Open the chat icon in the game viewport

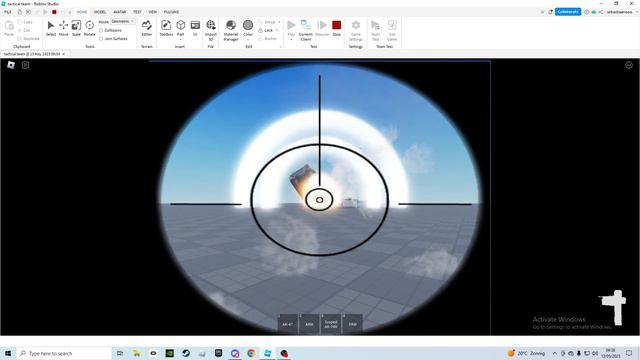point(25,65)
